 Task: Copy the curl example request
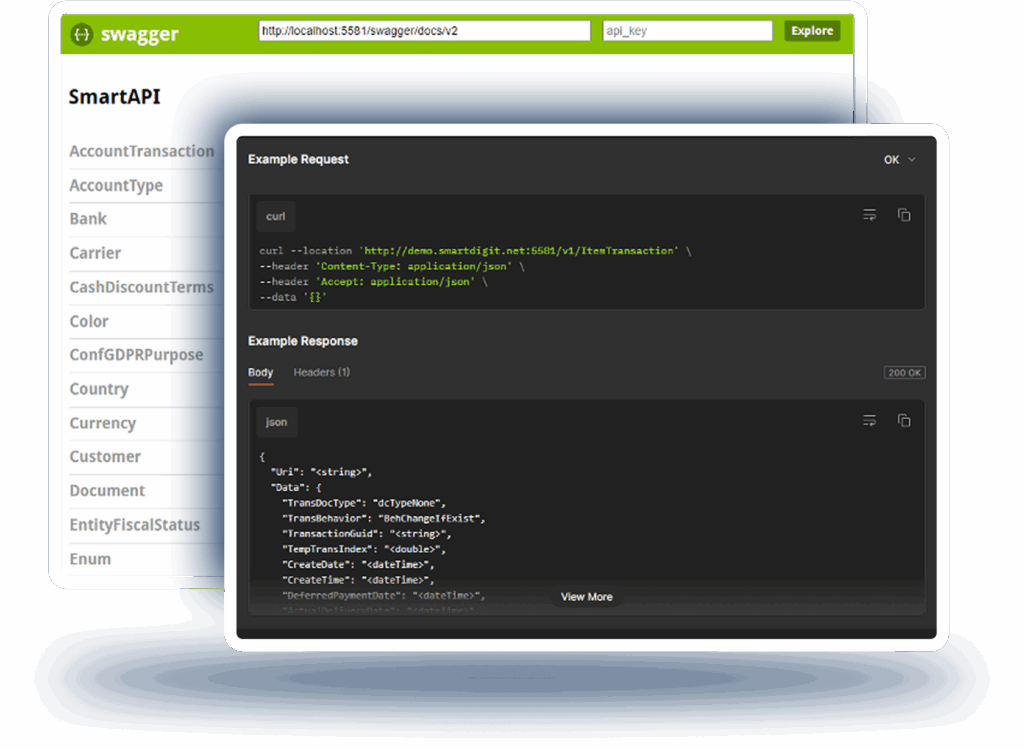(x=904, y=215)
